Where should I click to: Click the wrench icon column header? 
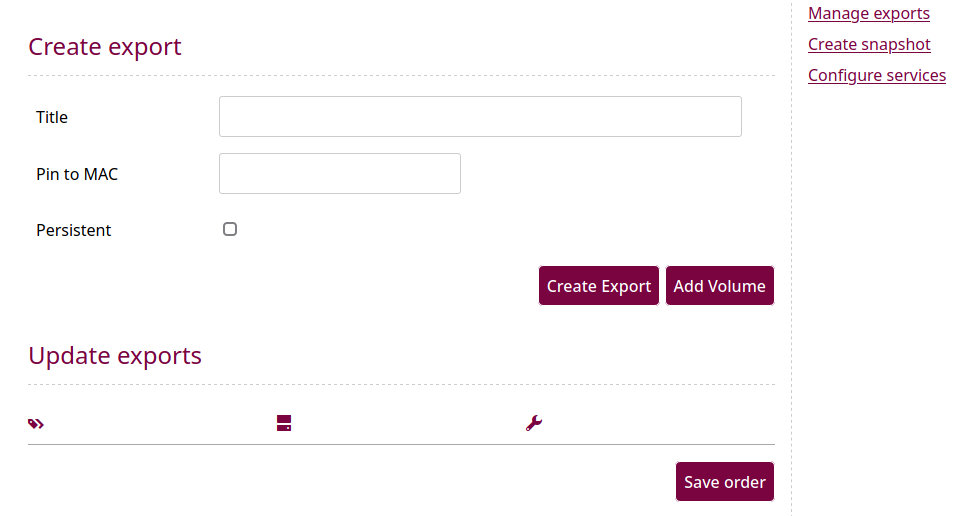534,423
